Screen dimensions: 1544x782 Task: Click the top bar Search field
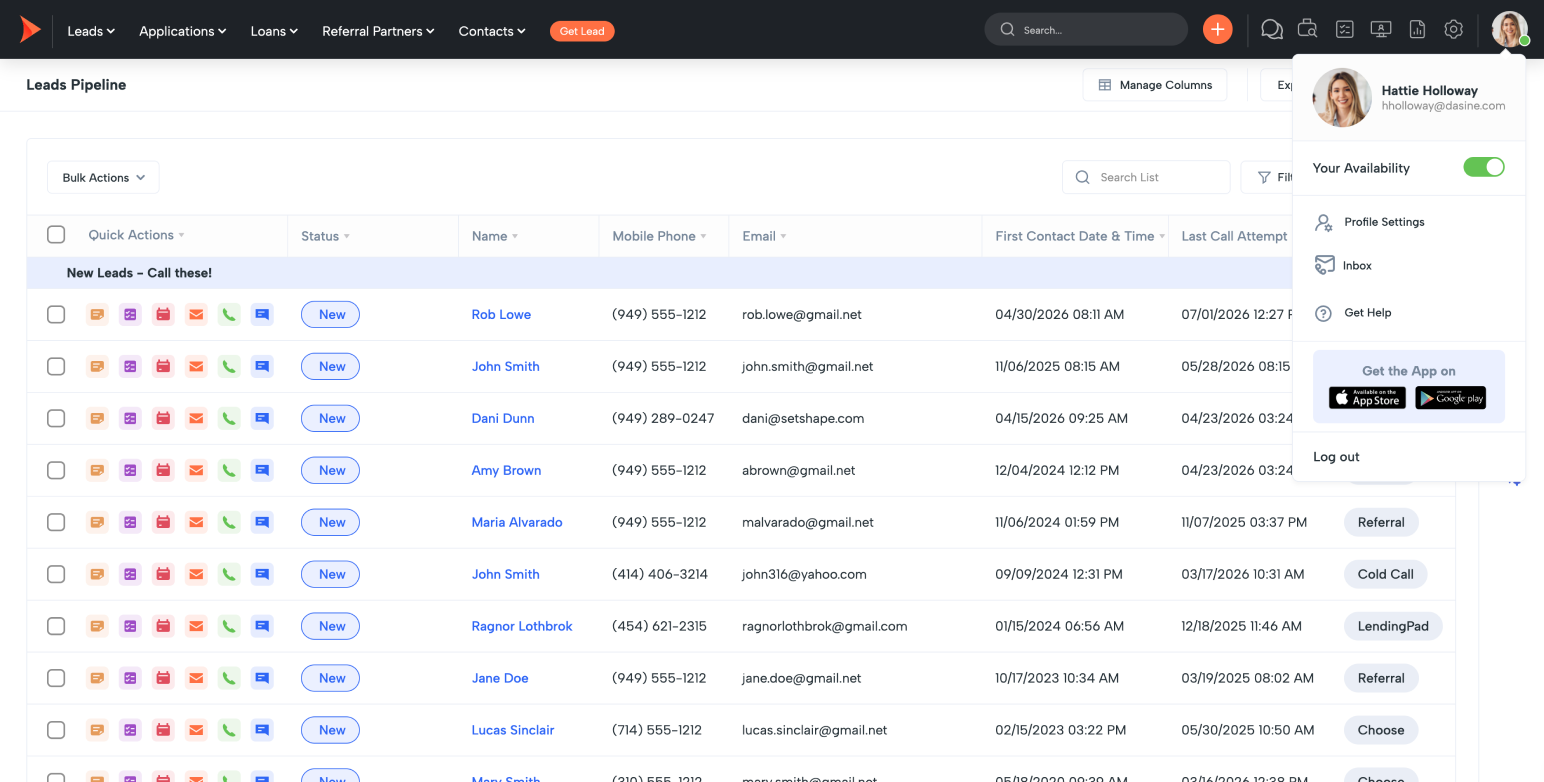pos(1086,30)
